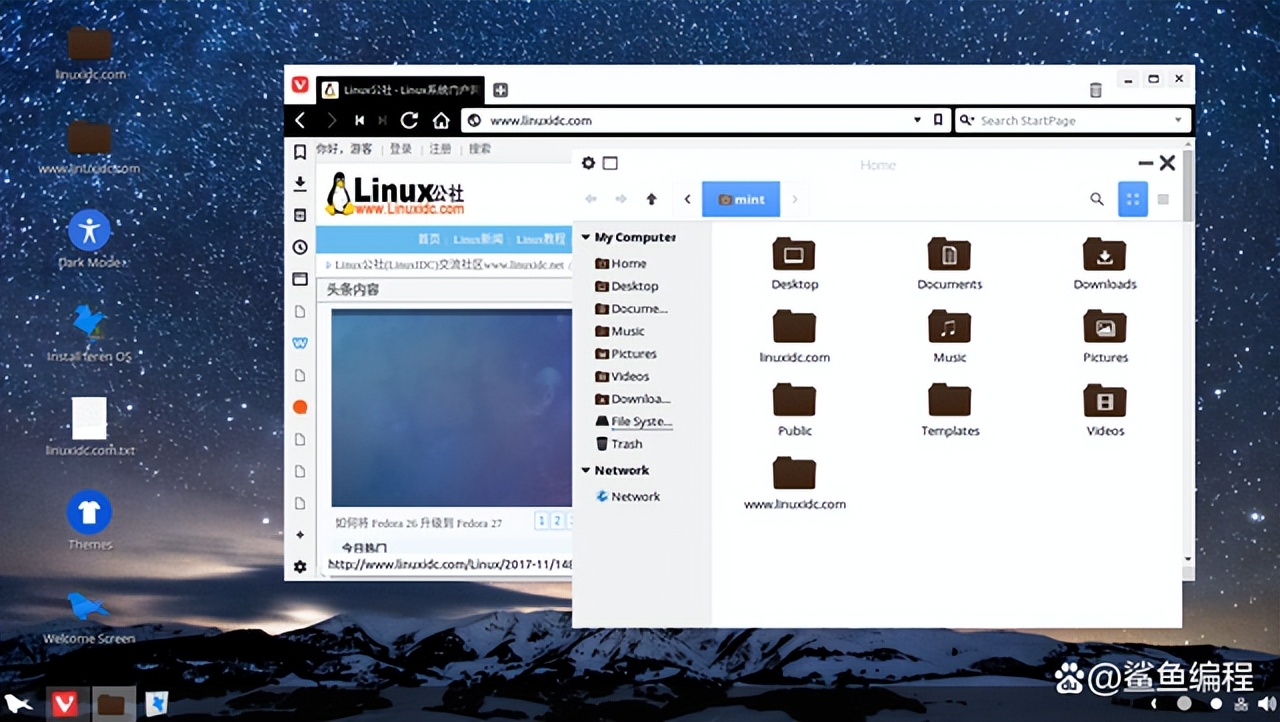Reload the Linux公社 webpage

(409, 120)
